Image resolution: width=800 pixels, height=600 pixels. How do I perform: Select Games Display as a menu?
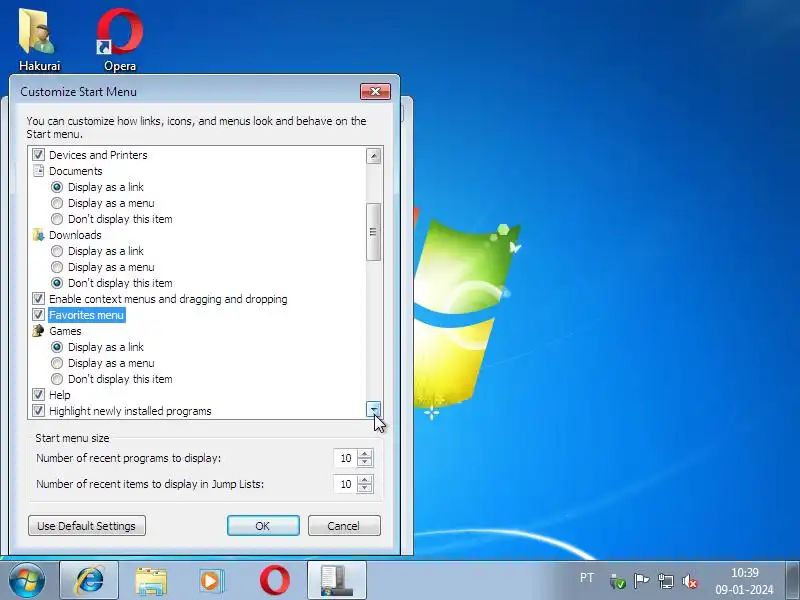pyautogui.click(x=57, y=363)
